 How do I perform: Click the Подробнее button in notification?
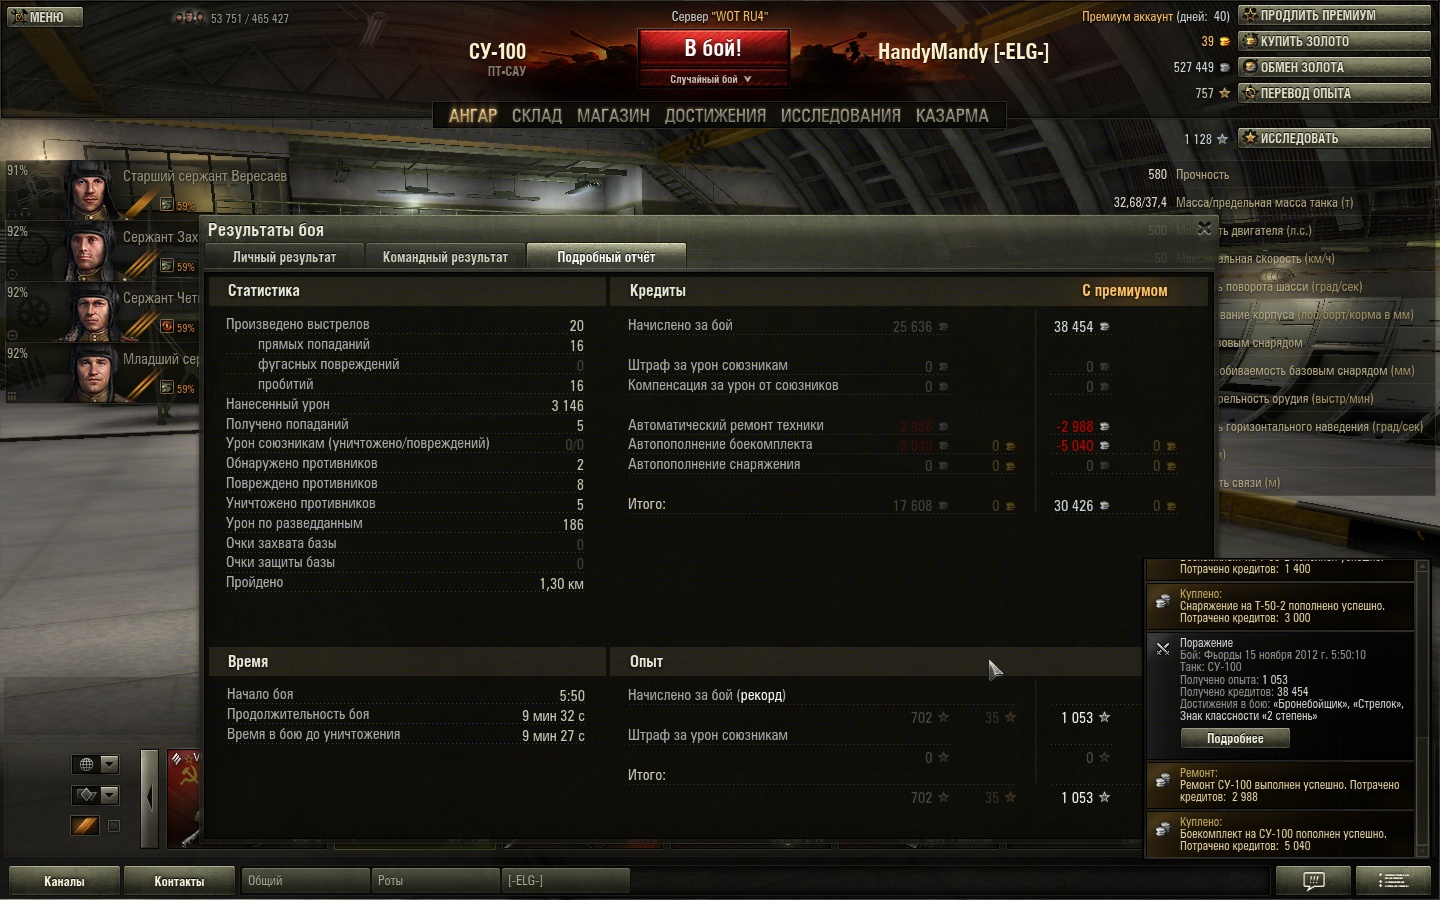click(x=1235, y=738)
